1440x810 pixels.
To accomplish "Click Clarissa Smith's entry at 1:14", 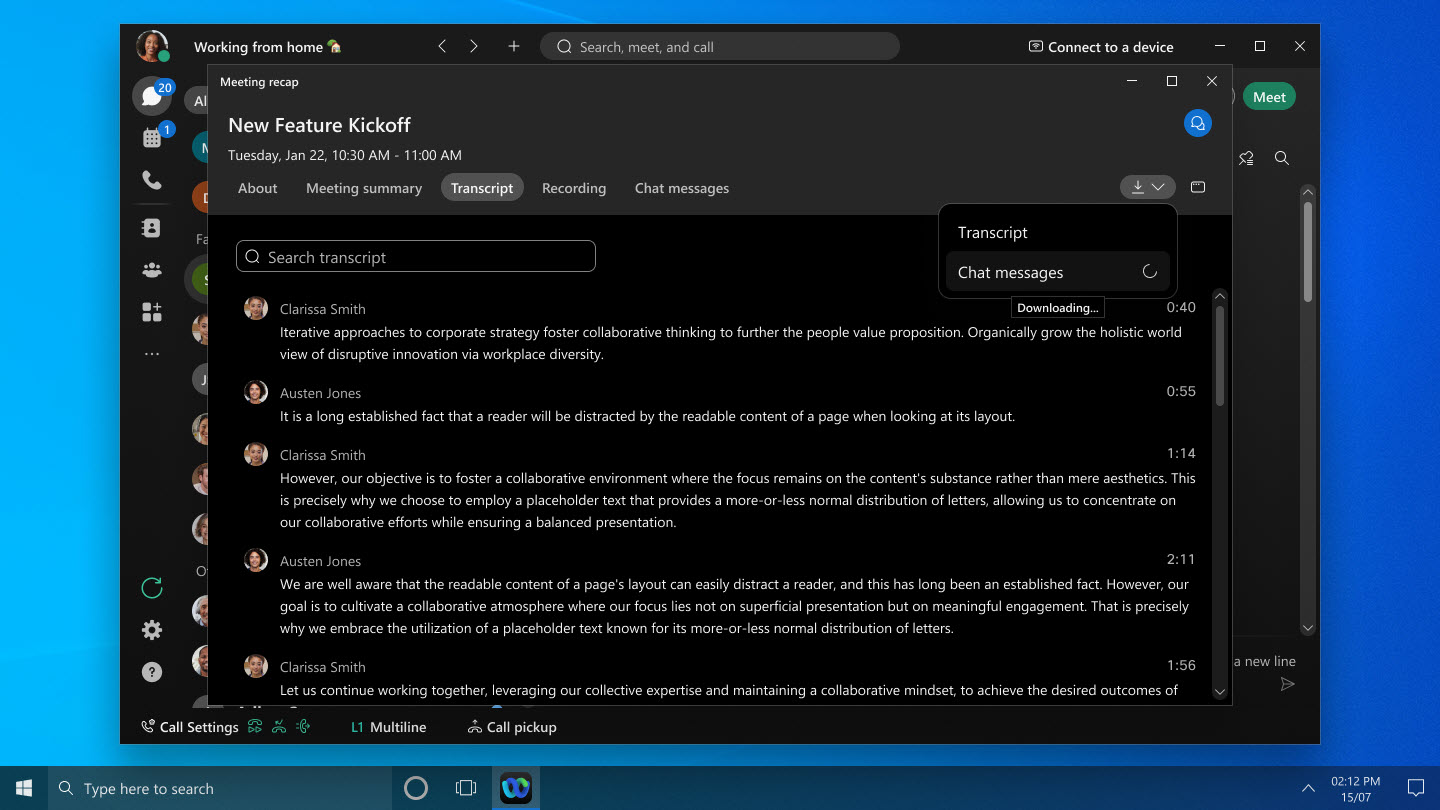I will click(720, 487).
